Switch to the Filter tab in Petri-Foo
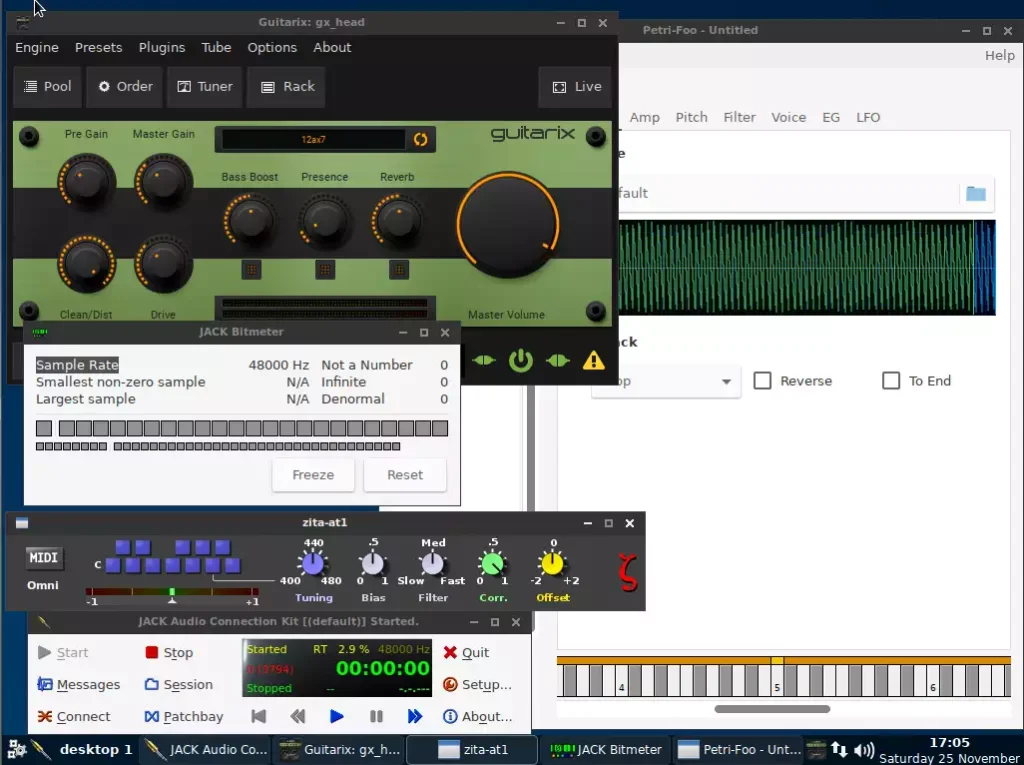This screenshot has width=1024, height=765. click(739, 118)
